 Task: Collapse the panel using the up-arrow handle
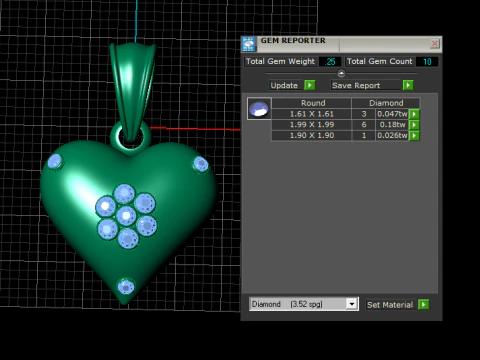coord(341,73)
